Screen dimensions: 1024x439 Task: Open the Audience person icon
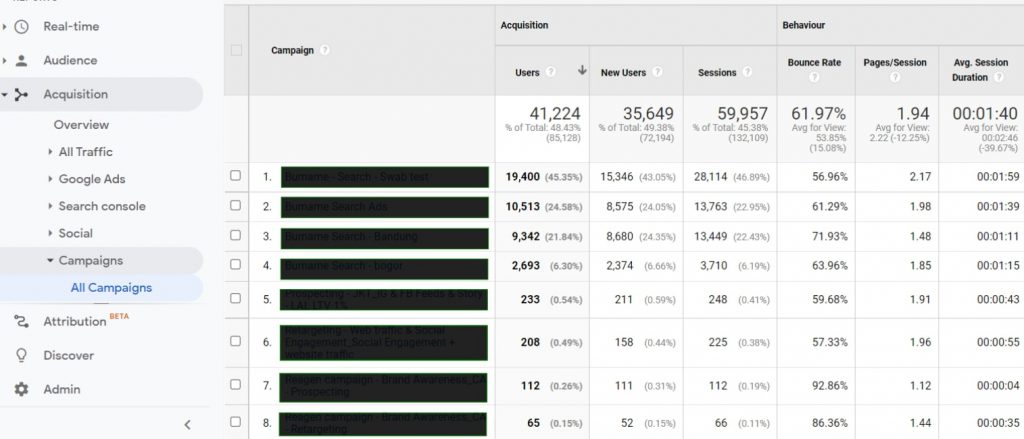click(x=22, y=61)
